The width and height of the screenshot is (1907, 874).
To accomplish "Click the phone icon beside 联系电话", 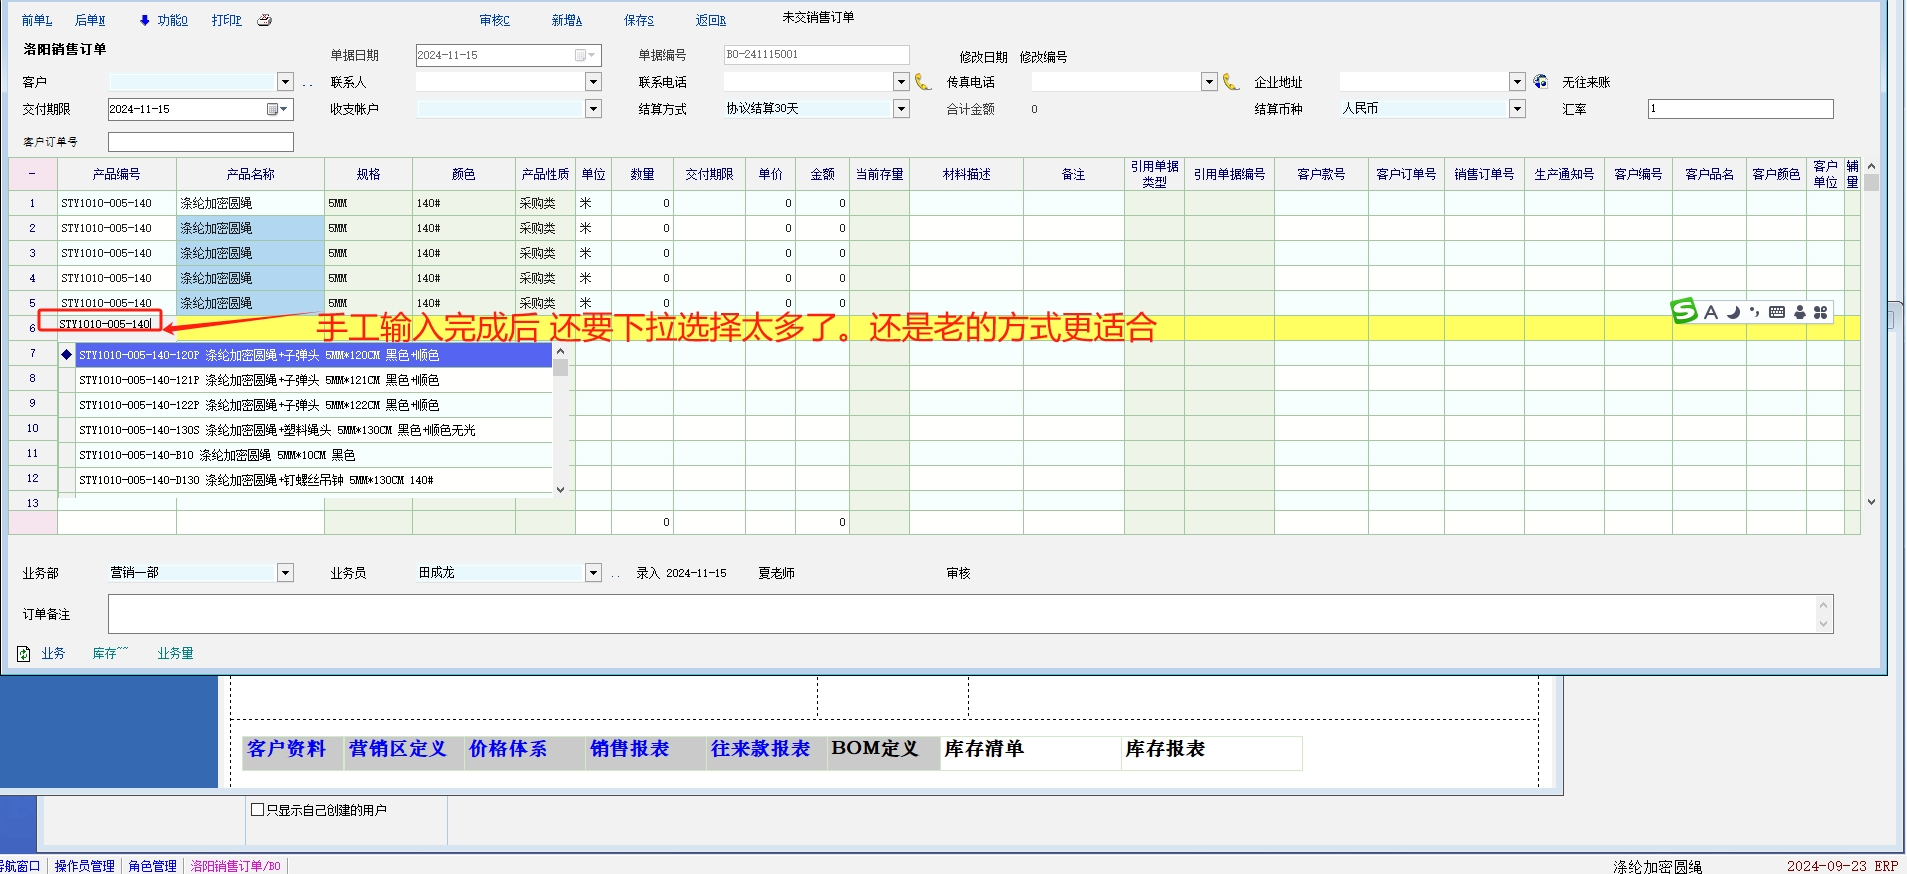I will click(923, 82).
